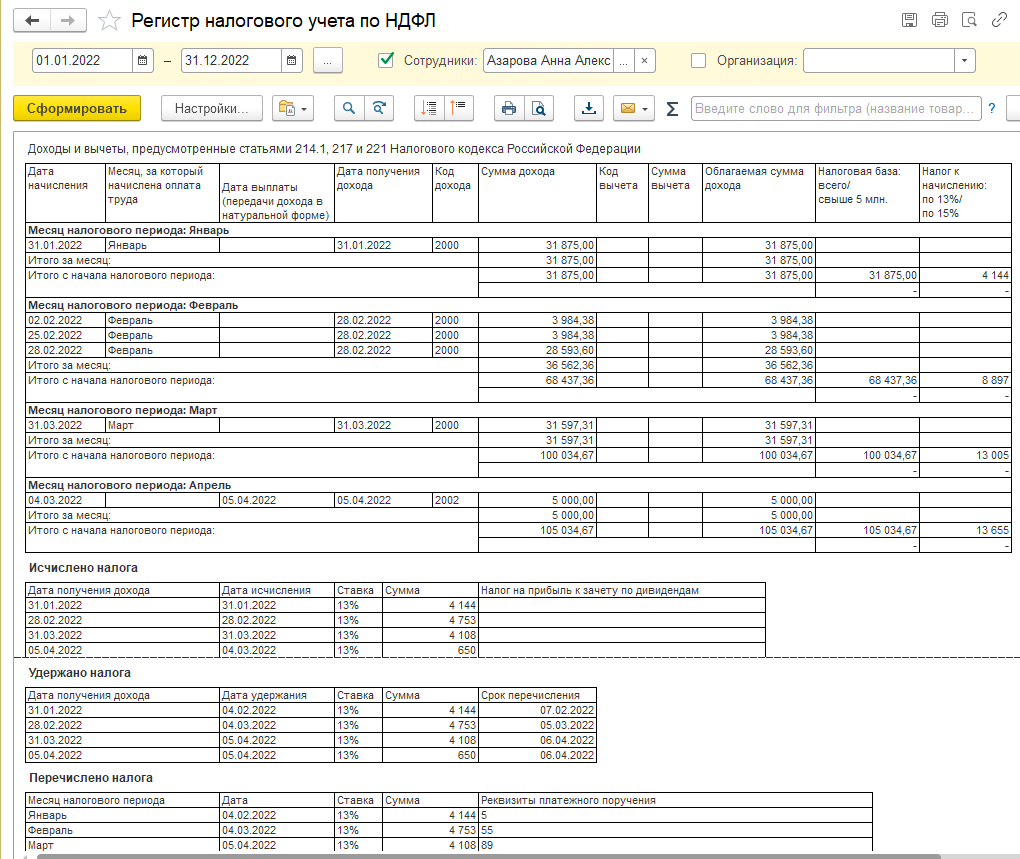Open the Организация dropdown list
The width and height of the screenshot is (1020, 859).
[x=964, y=60]
